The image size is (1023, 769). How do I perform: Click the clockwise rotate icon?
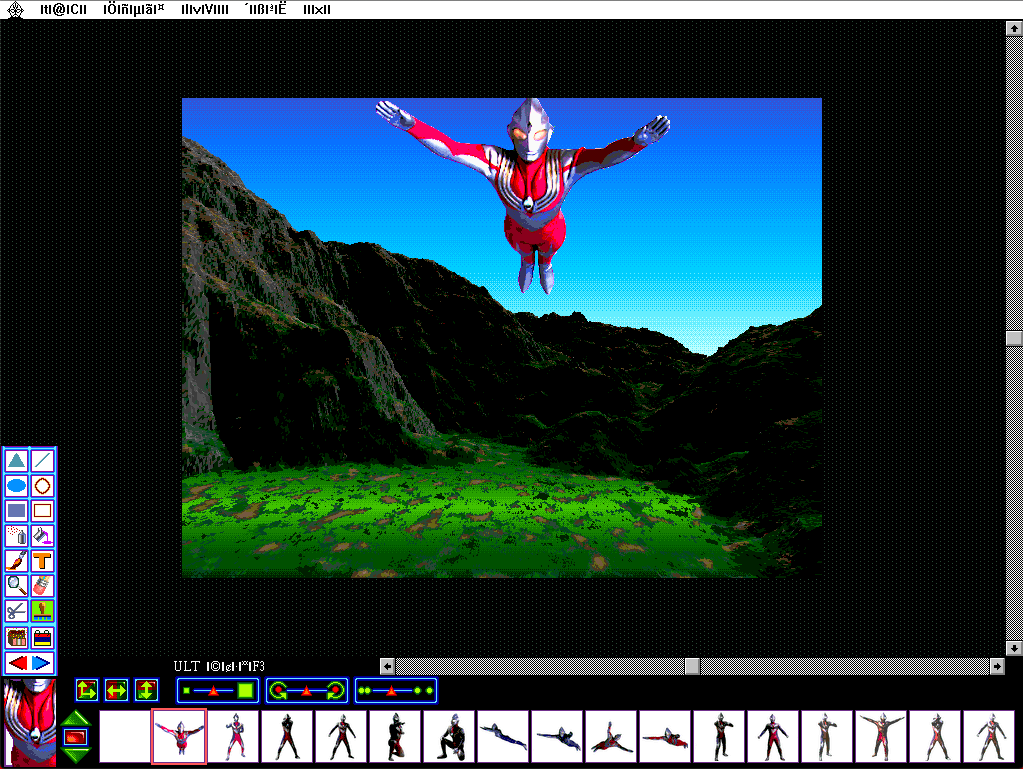(336, 691)
